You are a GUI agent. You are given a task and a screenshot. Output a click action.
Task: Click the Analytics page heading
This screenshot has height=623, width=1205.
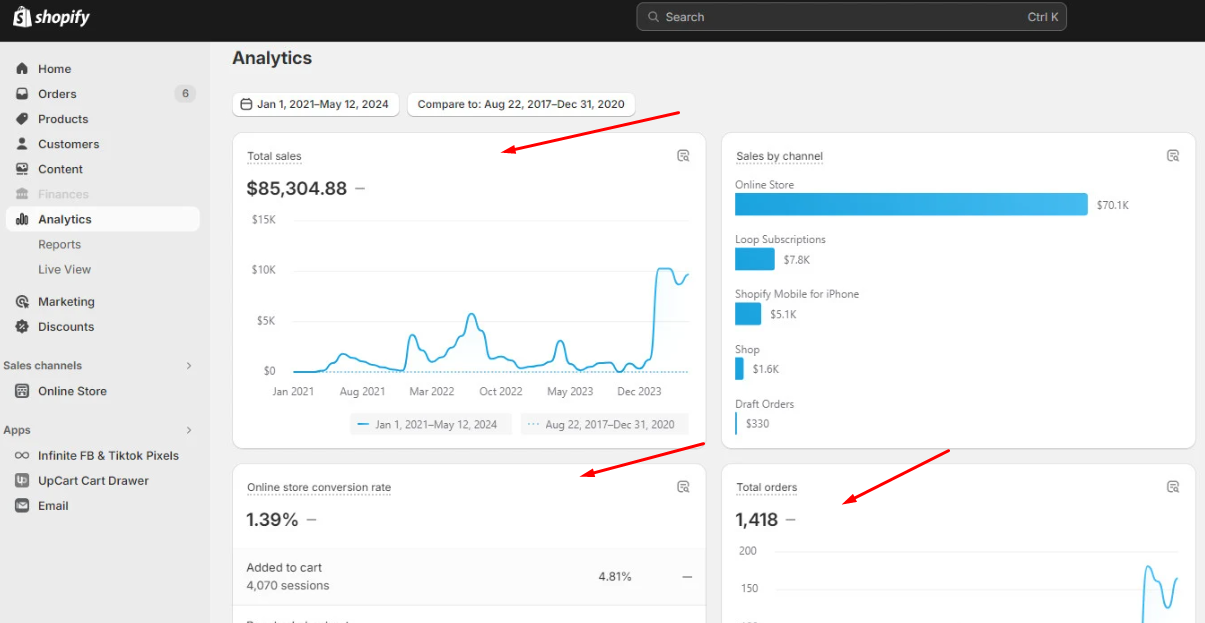coord(272,58)
